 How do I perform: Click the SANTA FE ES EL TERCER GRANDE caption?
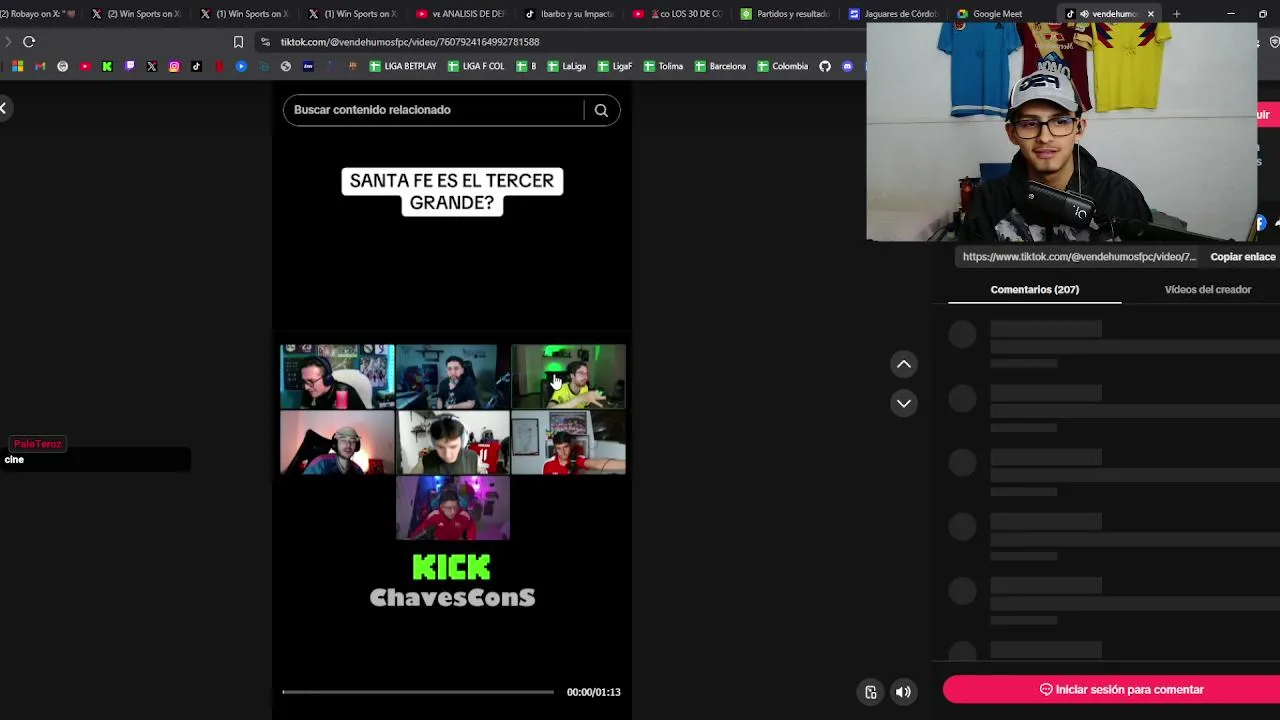click(452, 192)
